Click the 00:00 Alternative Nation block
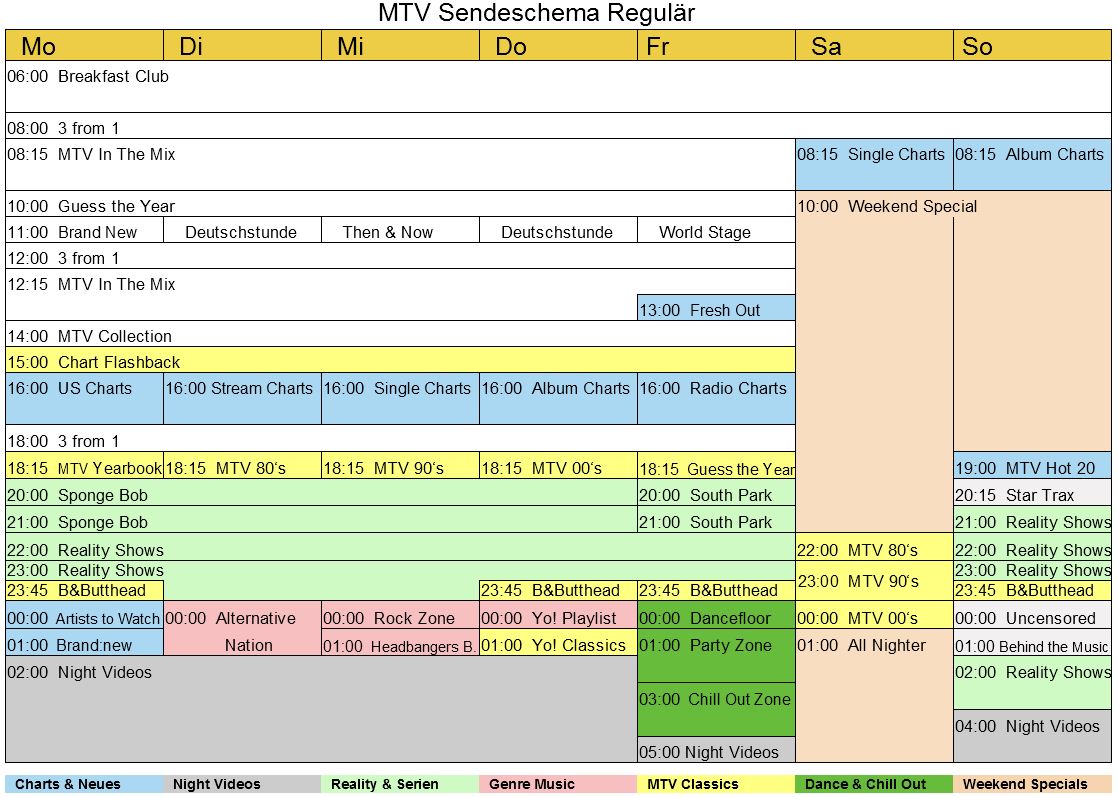The image size is (1118, 797). point(242,628)
